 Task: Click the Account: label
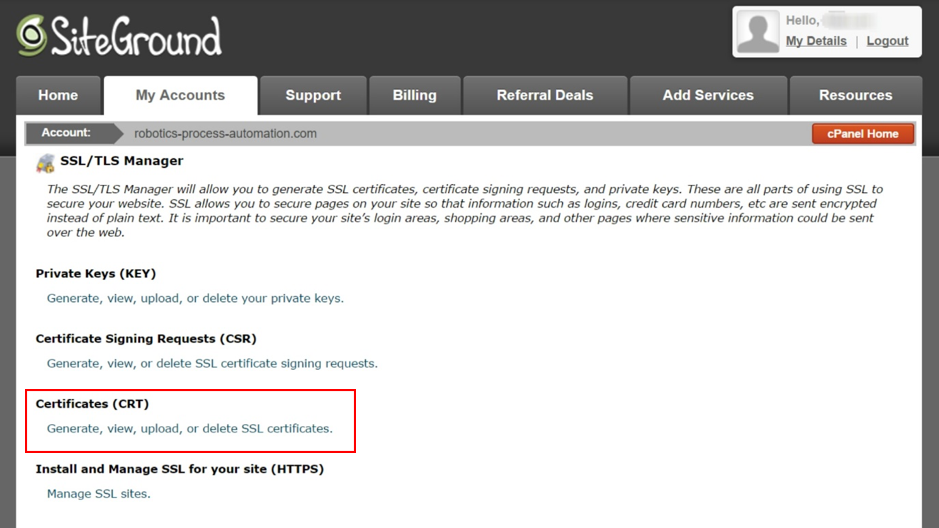(66, 133)
